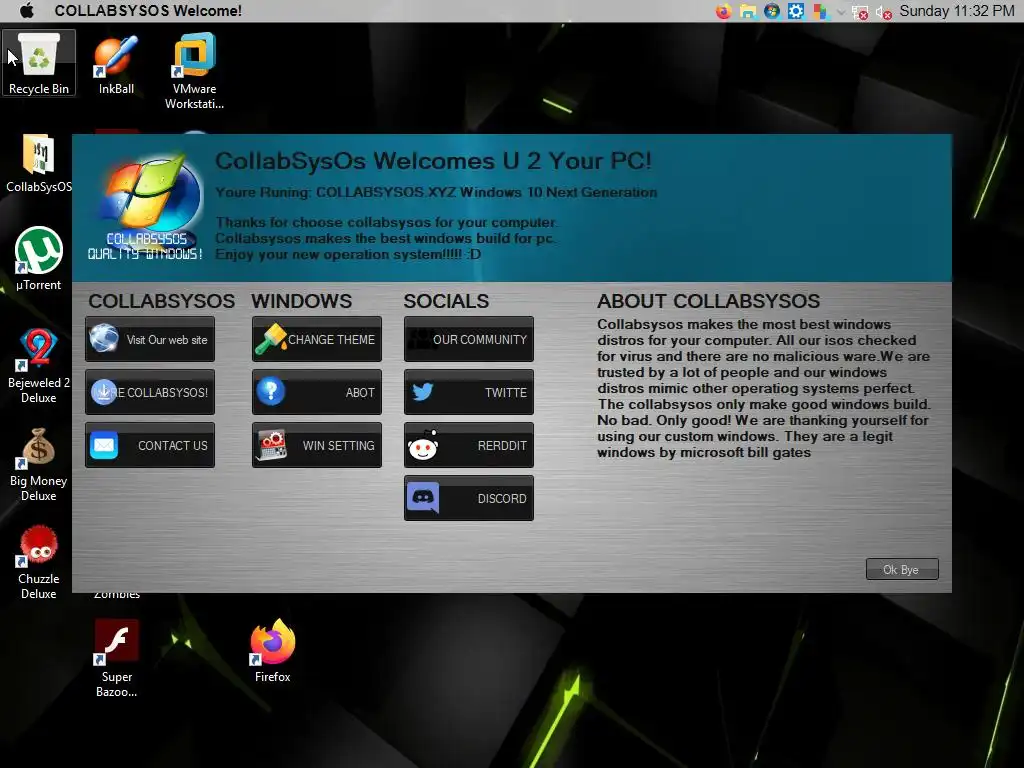Image resolution: width=1024 pixels, height=768 pixels.
Task: Click the CONTACT US button
Action: click(x=150, y=445)
